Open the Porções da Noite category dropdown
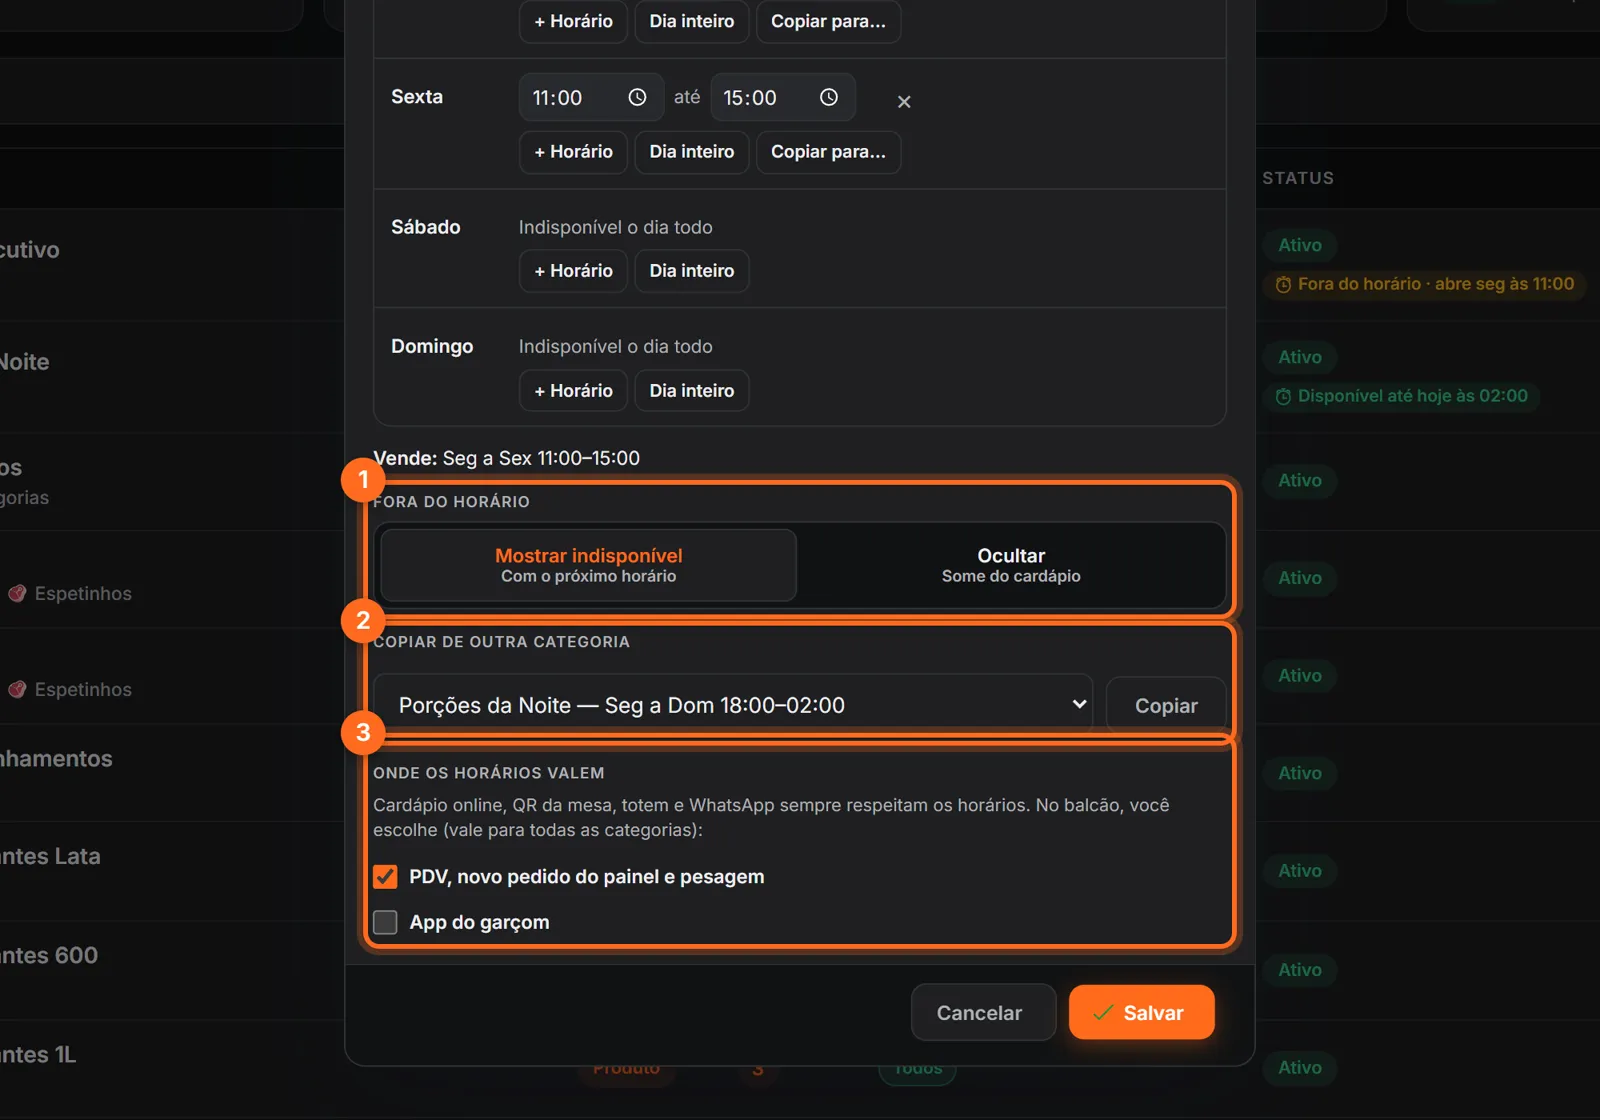Image resolution: width=1600 pixels, height=1120 pixels. (x=733, y=705)
